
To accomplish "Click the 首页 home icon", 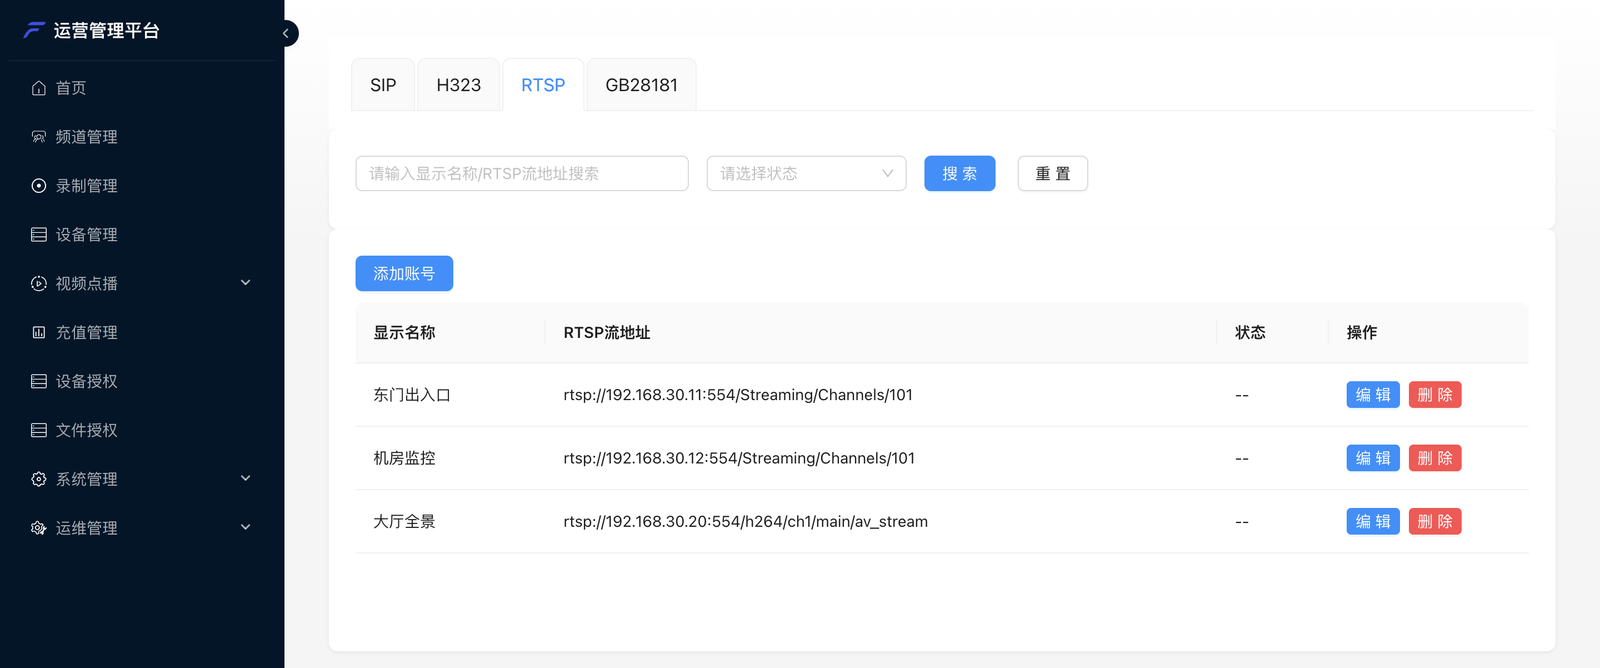I will (39, 88).
